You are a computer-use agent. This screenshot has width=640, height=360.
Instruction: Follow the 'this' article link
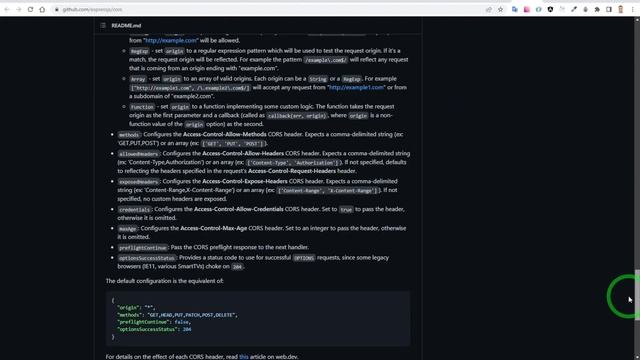tap(244, 357)
